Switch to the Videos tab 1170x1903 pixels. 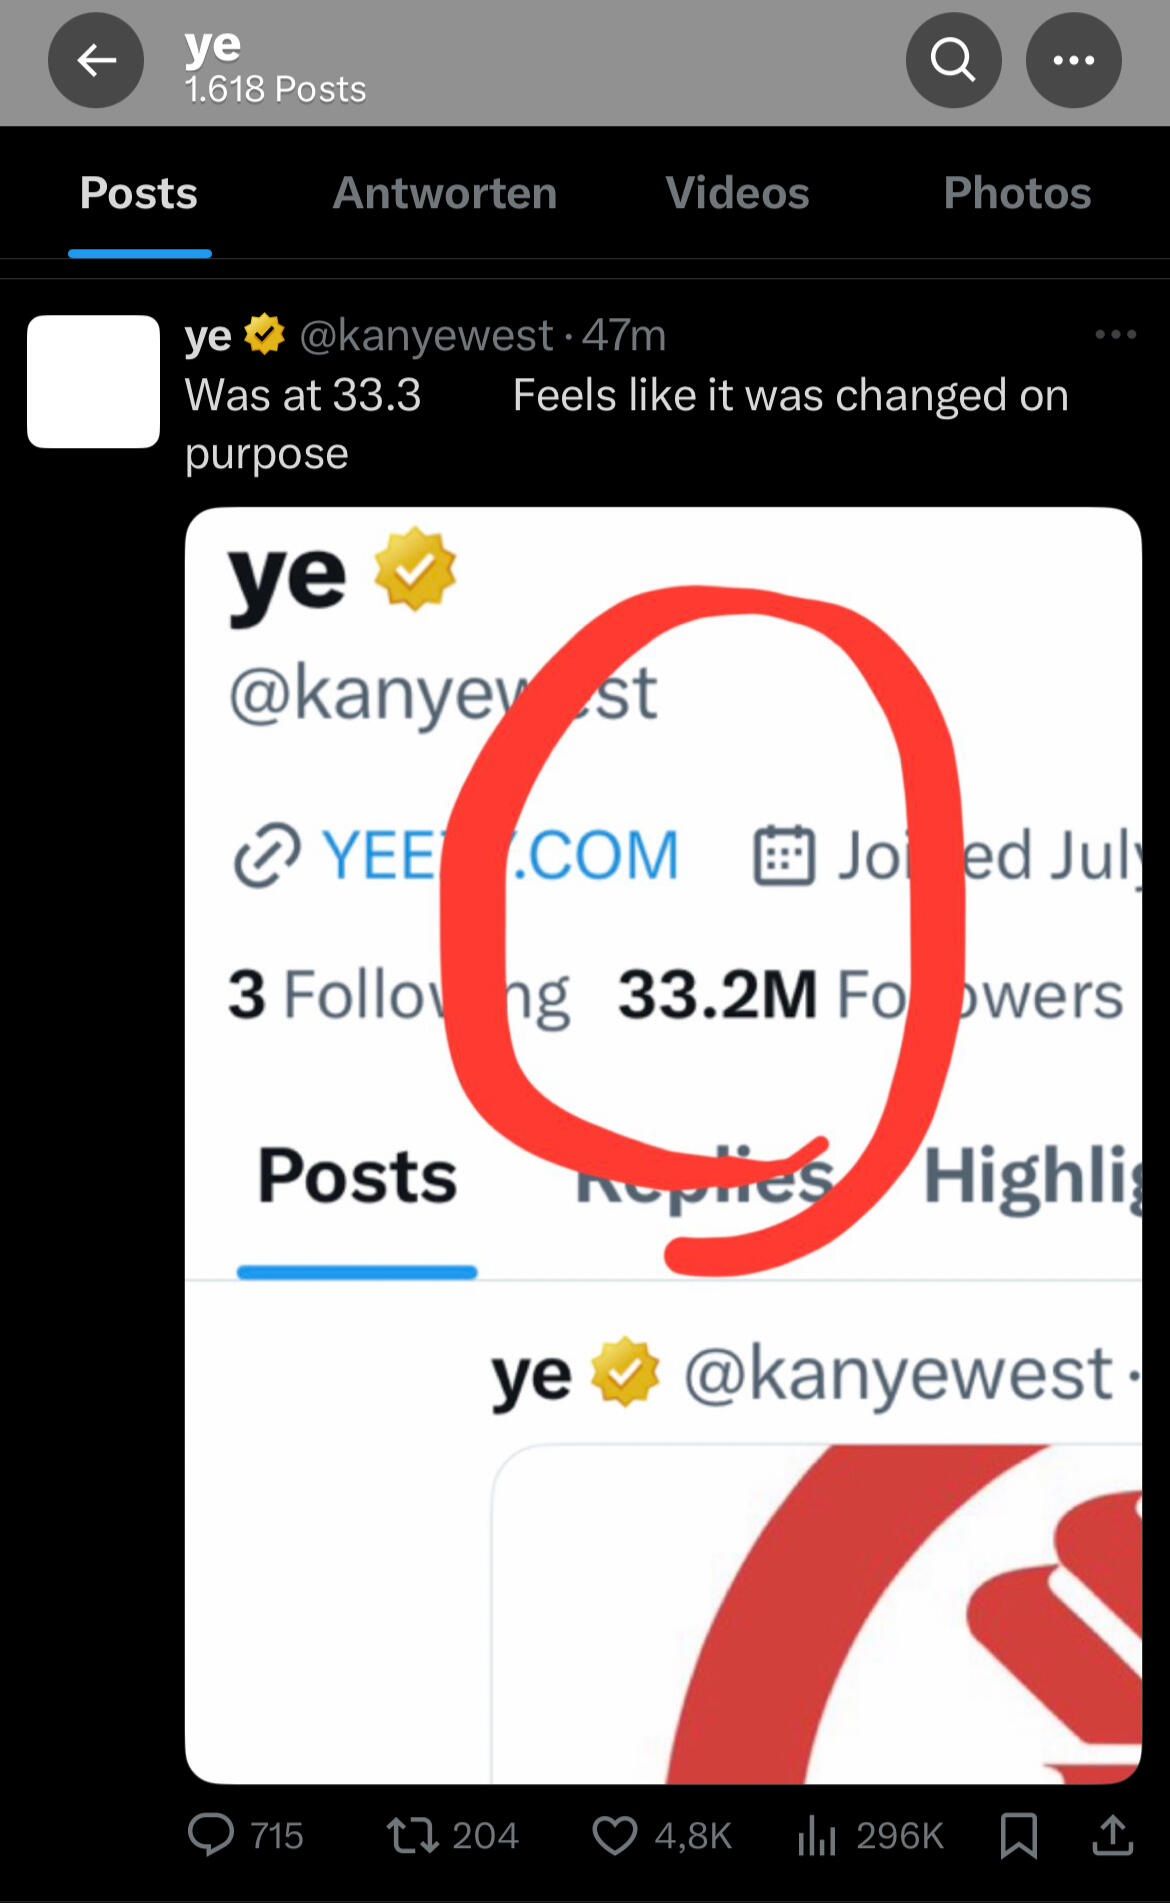click(737, 193)
